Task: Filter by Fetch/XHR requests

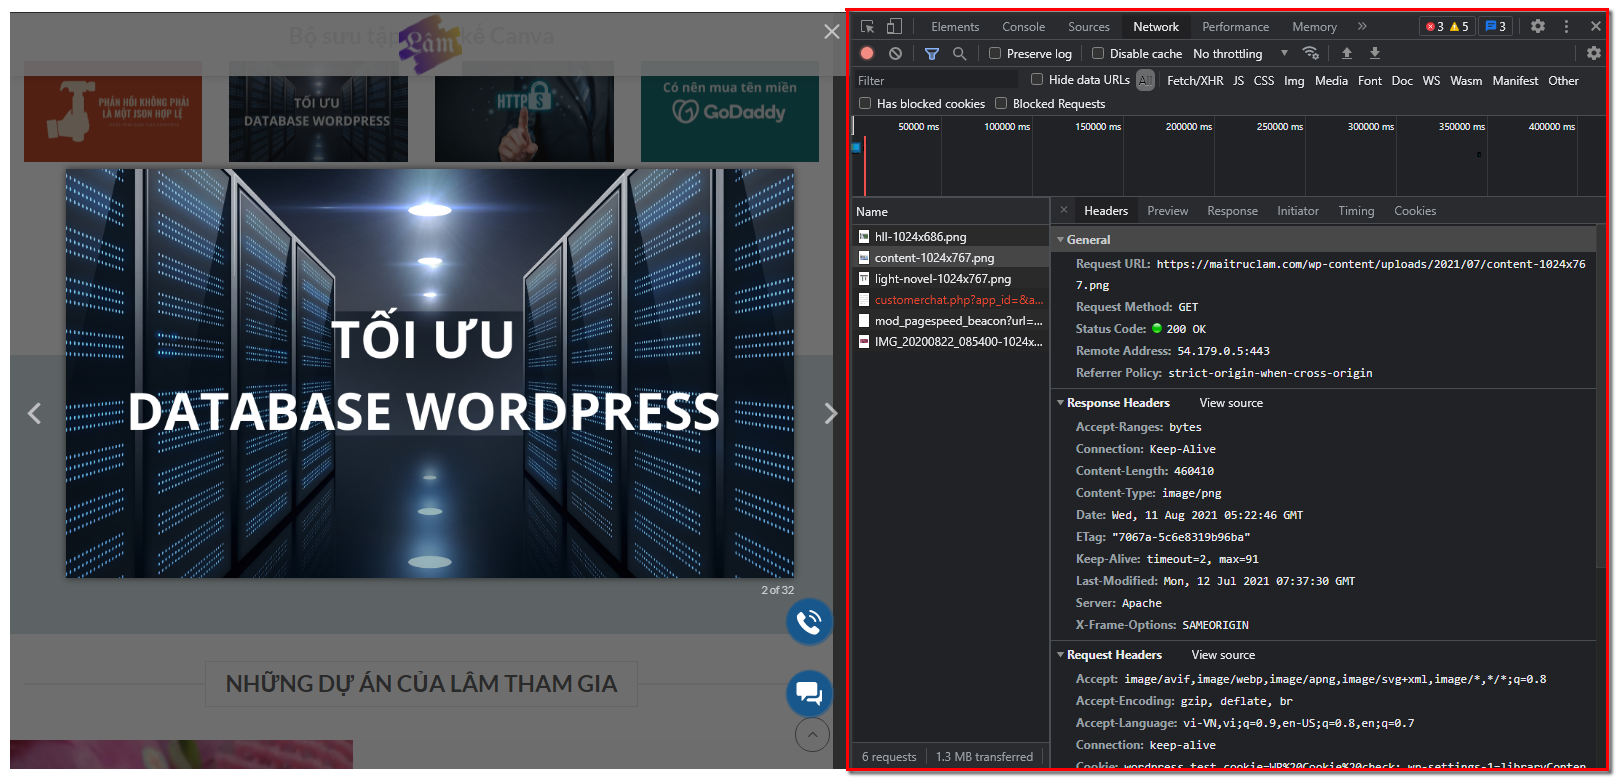Action: click(x=1195, y=81)
